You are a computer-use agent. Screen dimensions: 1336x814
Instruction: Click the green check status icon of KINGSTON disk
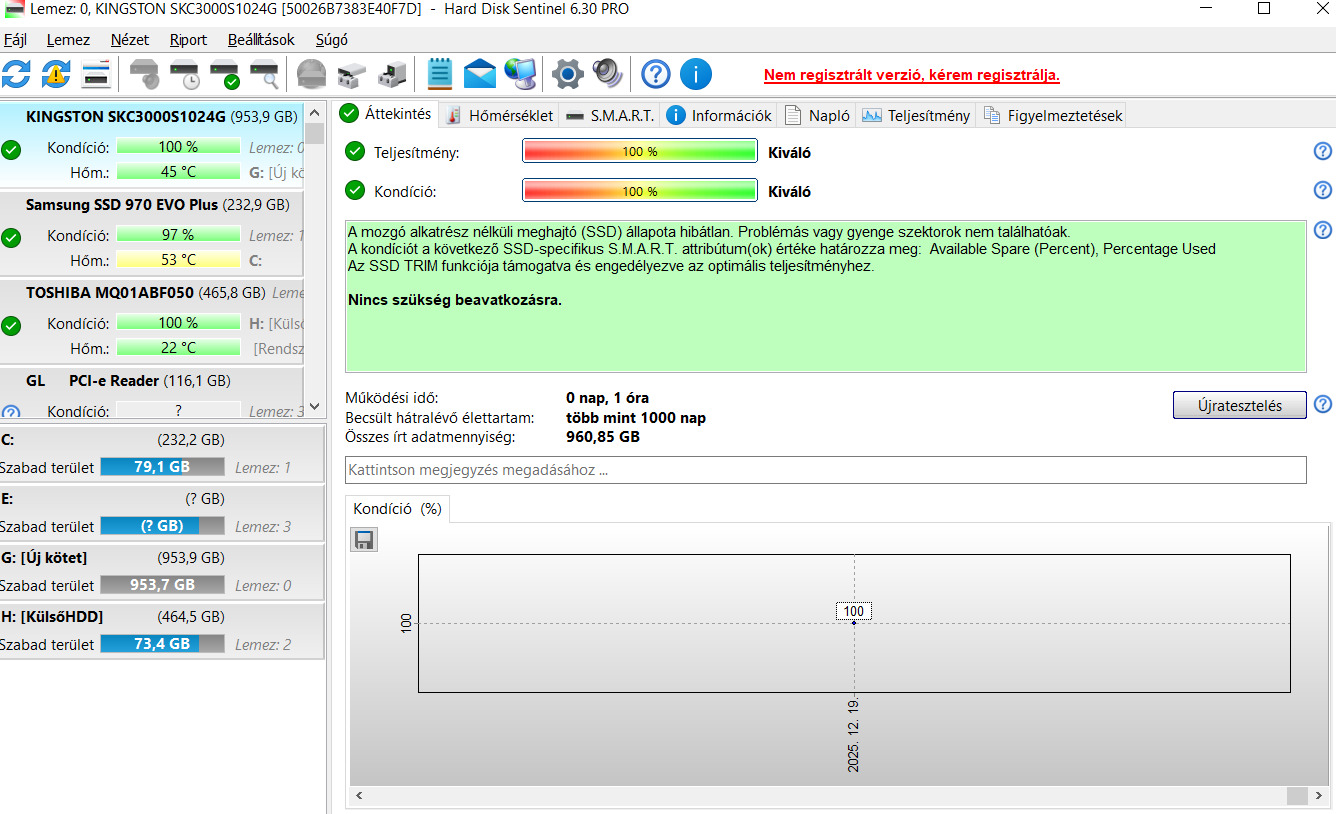coord(11,150)
